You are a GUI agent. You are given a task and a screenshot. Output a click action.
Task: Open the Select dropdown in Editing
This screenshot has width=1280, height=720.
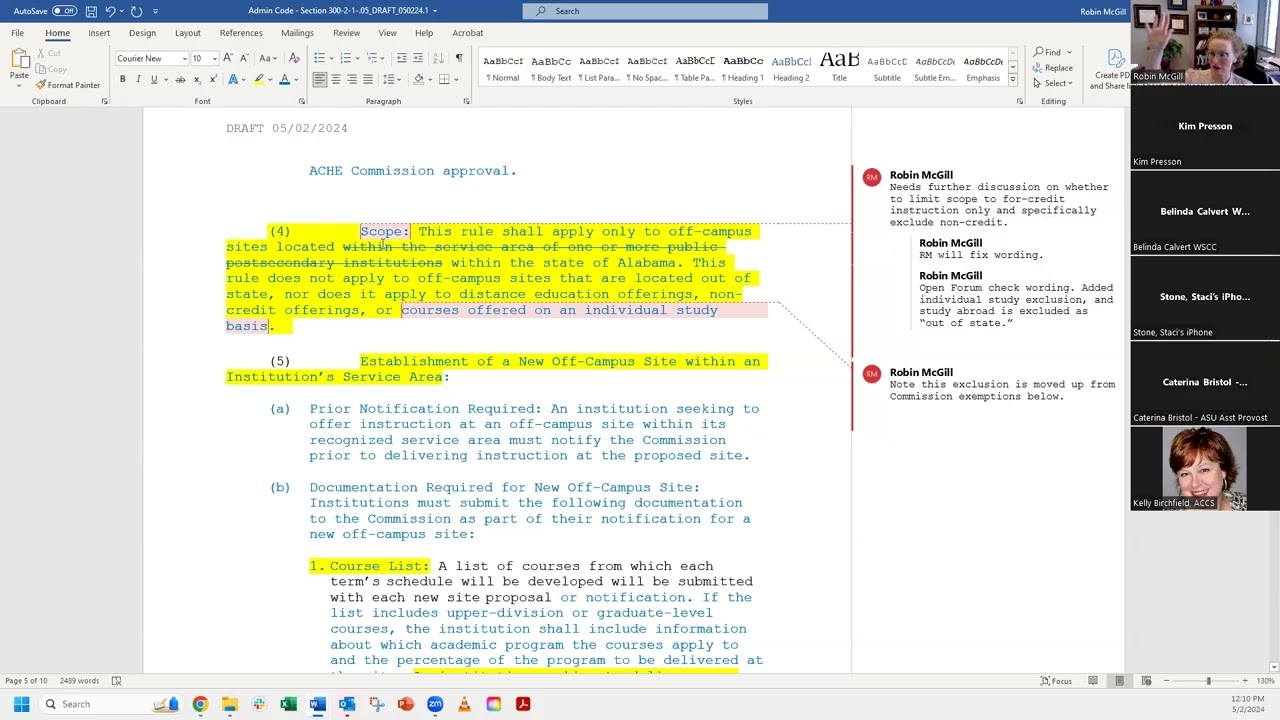[x=1053, y=84]
